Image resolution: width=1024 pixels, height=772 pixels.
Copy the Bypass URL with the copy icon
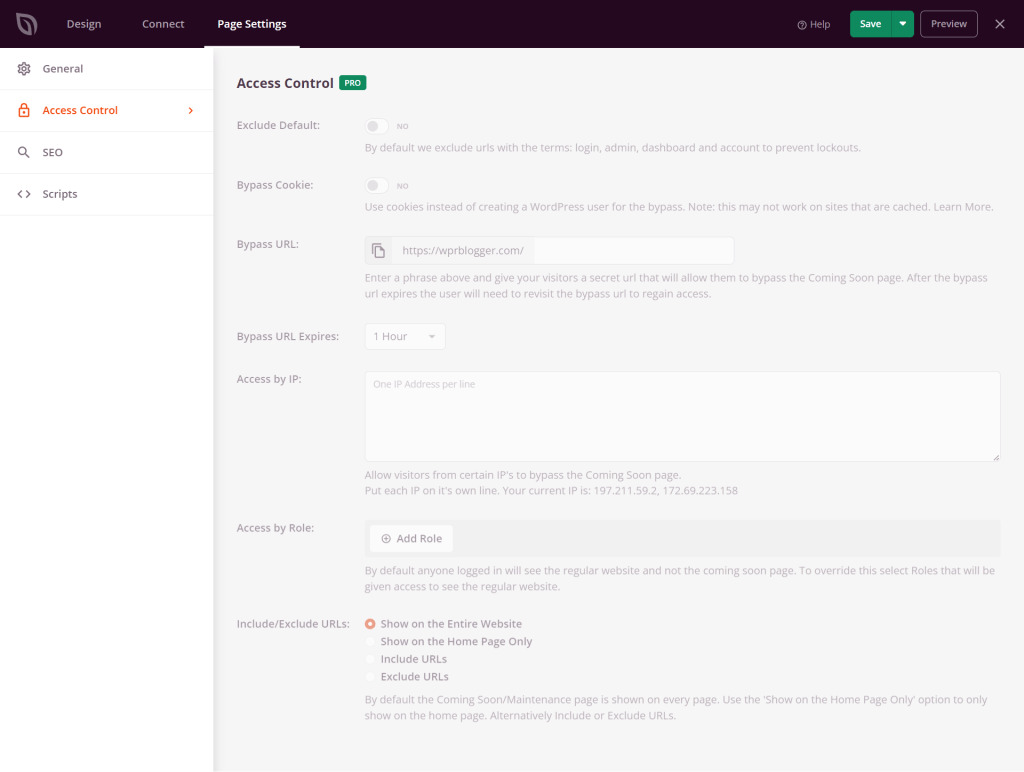378,251
